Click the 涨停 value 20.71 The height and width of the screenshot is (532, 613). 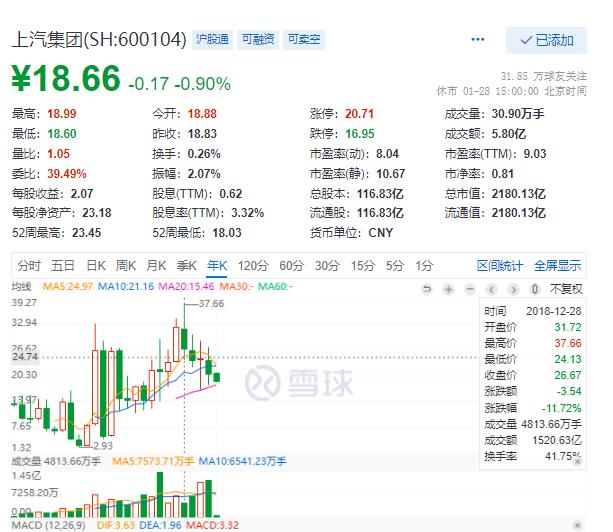click(x=359, y=114)
